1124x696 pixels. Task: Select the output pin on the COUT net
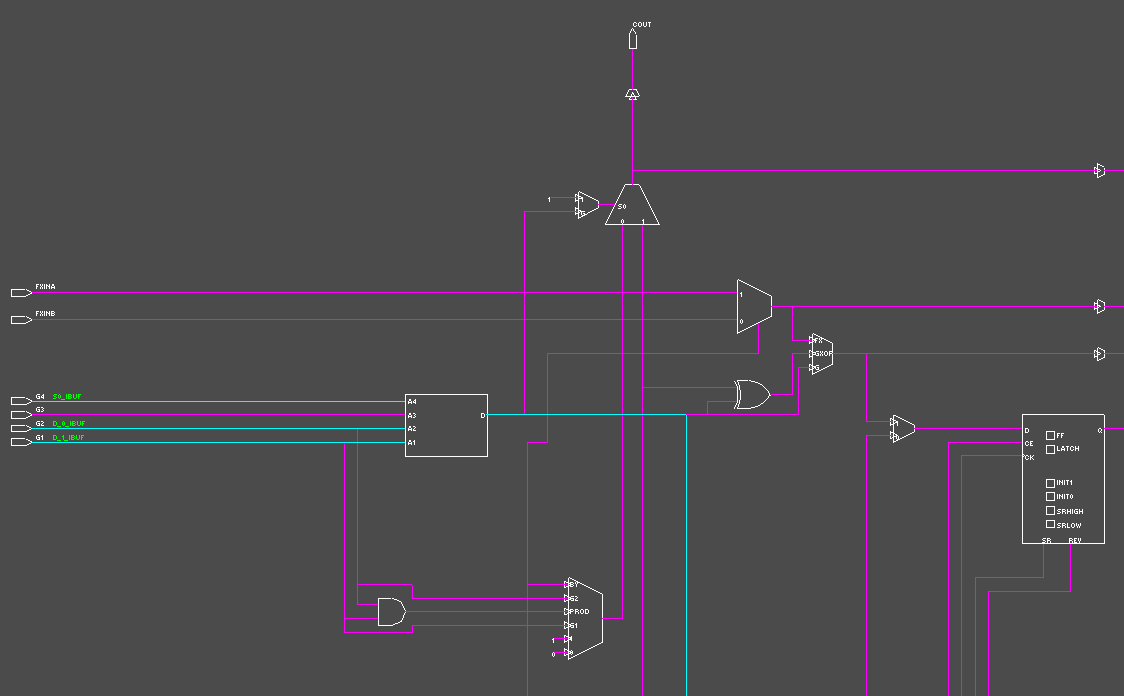pyautogui.click(x=1100, y=171)
